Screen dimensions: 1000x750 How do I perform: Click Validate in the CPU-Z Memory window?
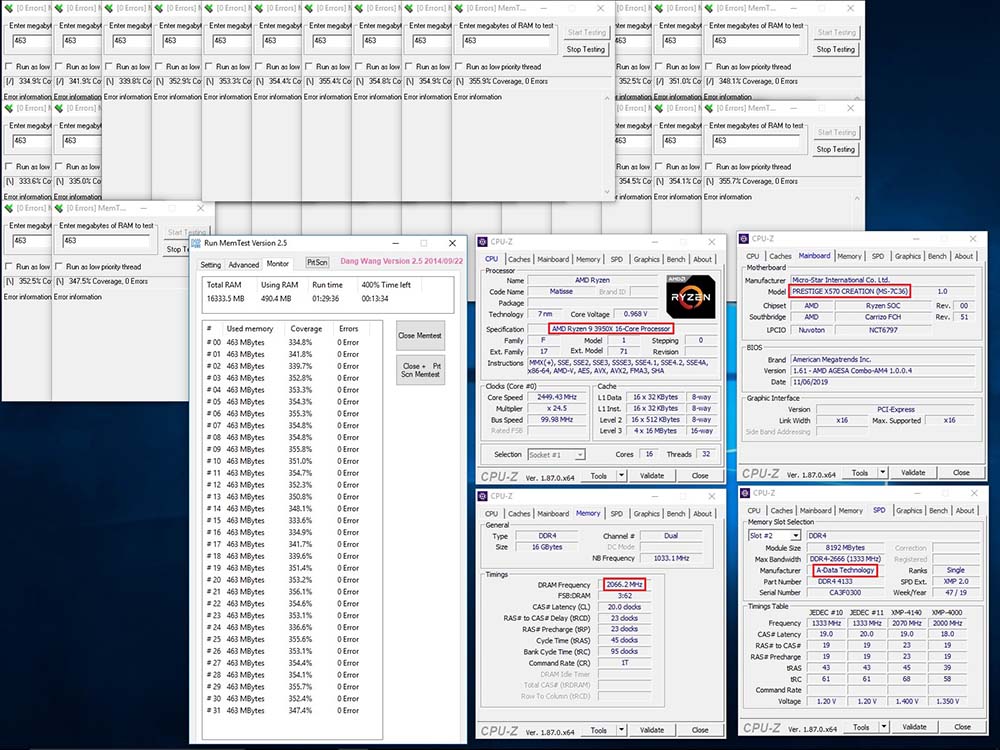point(651,730)
